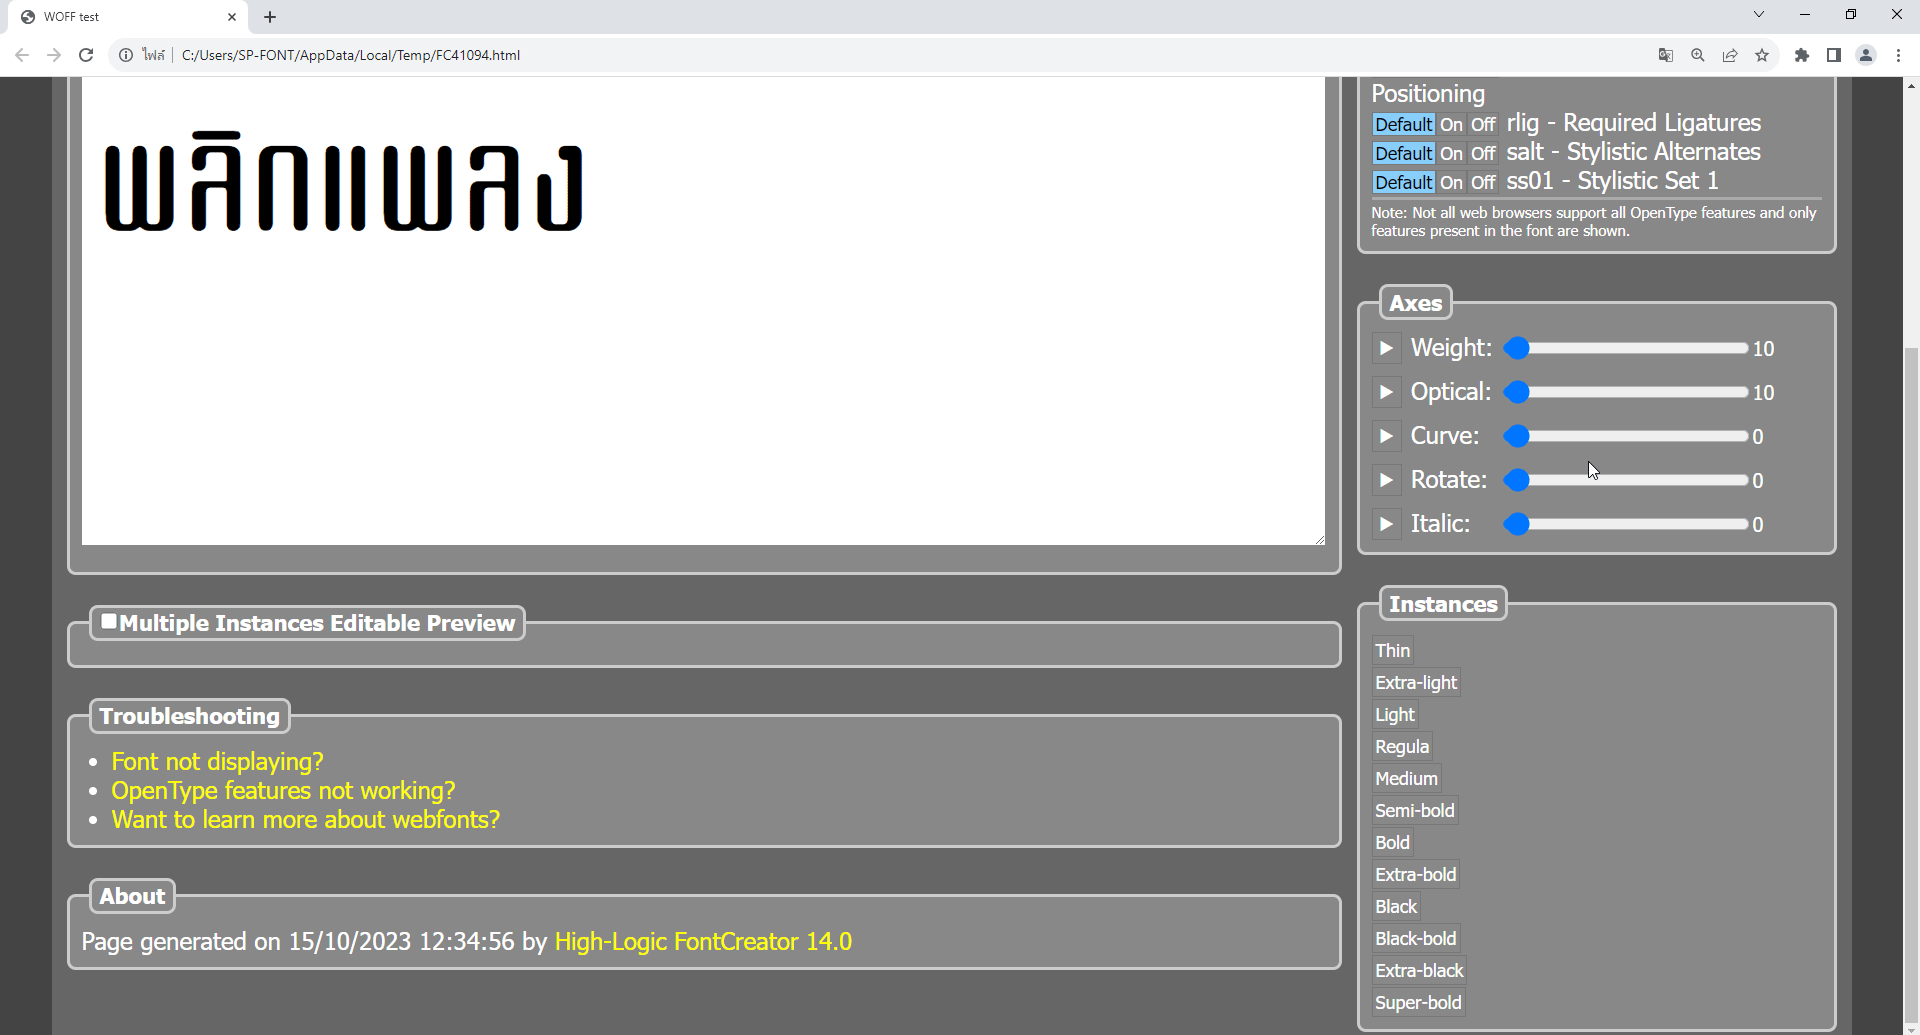Expand the tab search chevron
The image size is (1920, 1035).
click(x=1759, y=15)
